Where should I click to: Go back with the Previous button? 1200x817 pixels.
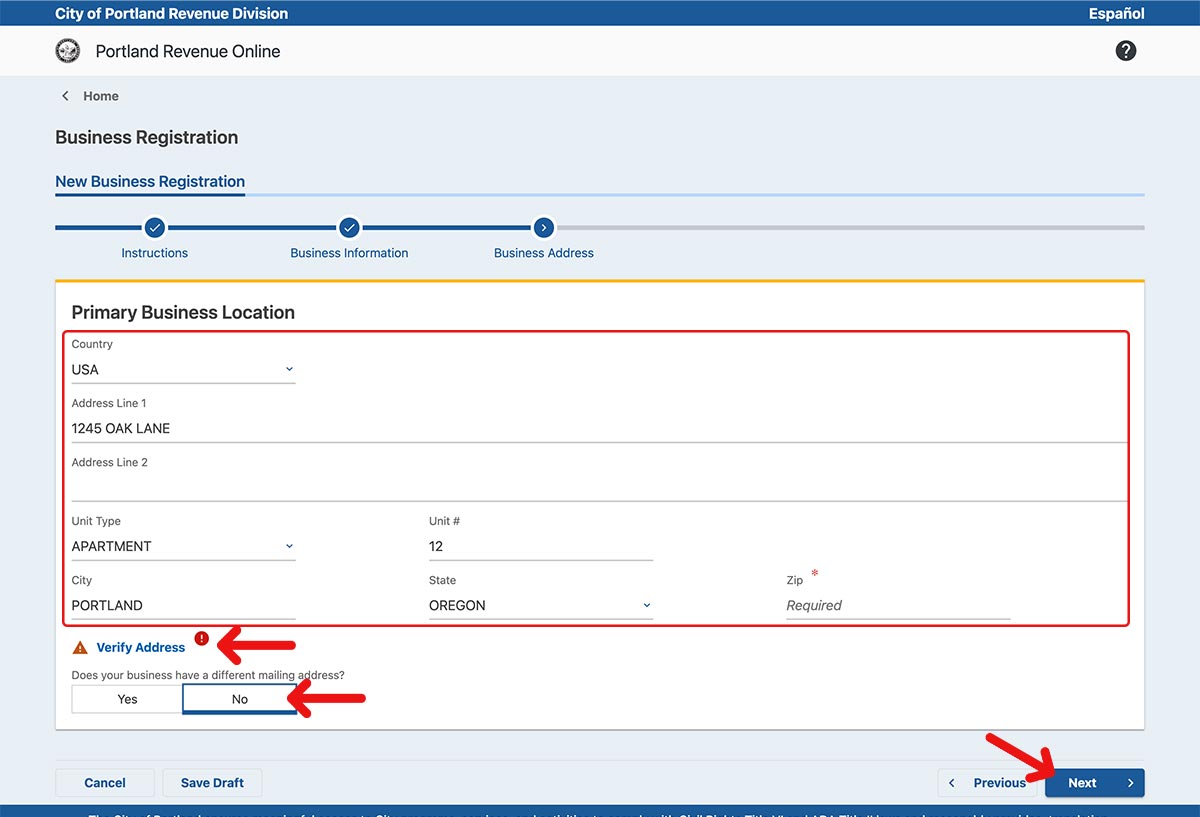(988, 783)
